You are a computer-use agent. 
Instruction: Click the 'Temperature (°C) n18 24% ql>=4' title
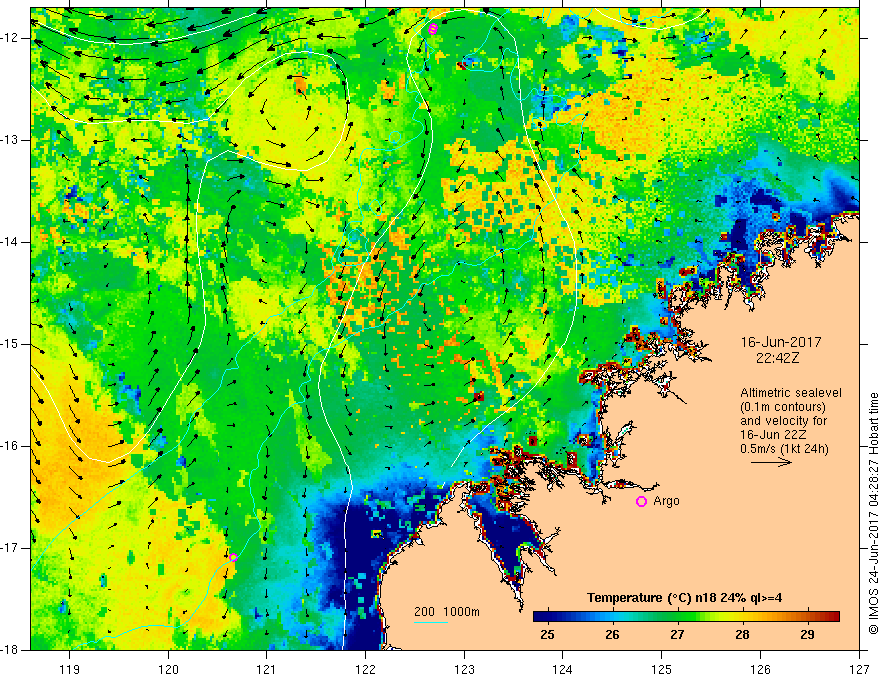click(x=685, y=598)
